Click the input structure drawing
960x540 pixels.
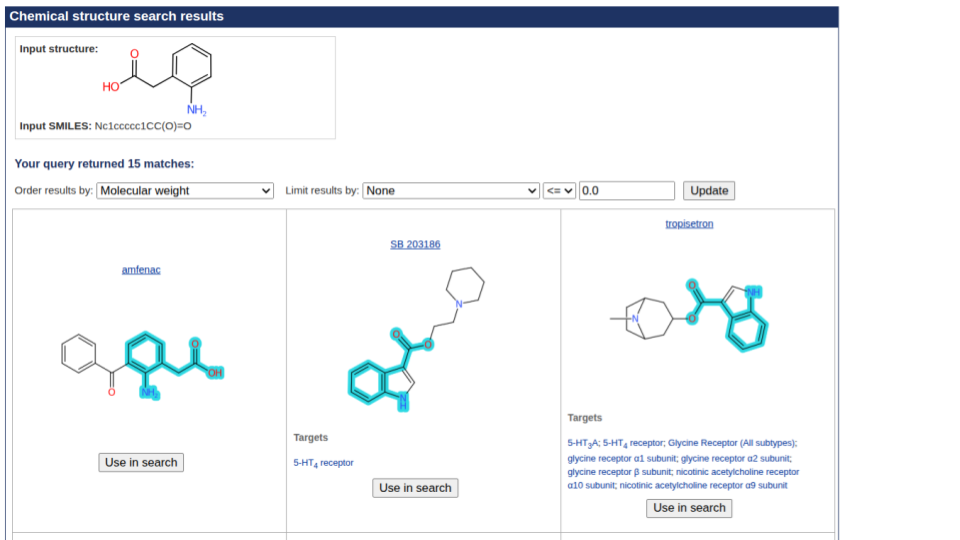point(160,80)
